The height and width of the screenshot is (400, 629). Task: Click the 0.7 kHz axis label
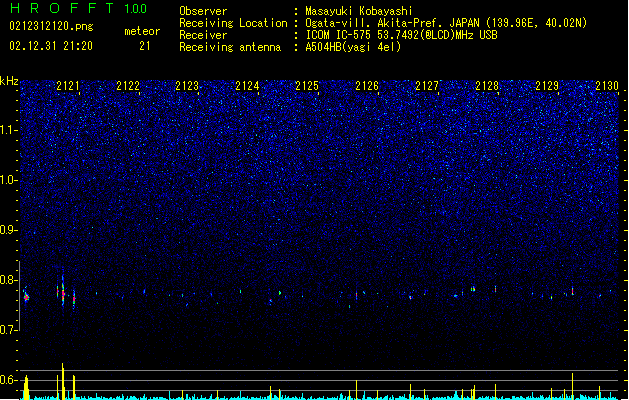(8, 330)
